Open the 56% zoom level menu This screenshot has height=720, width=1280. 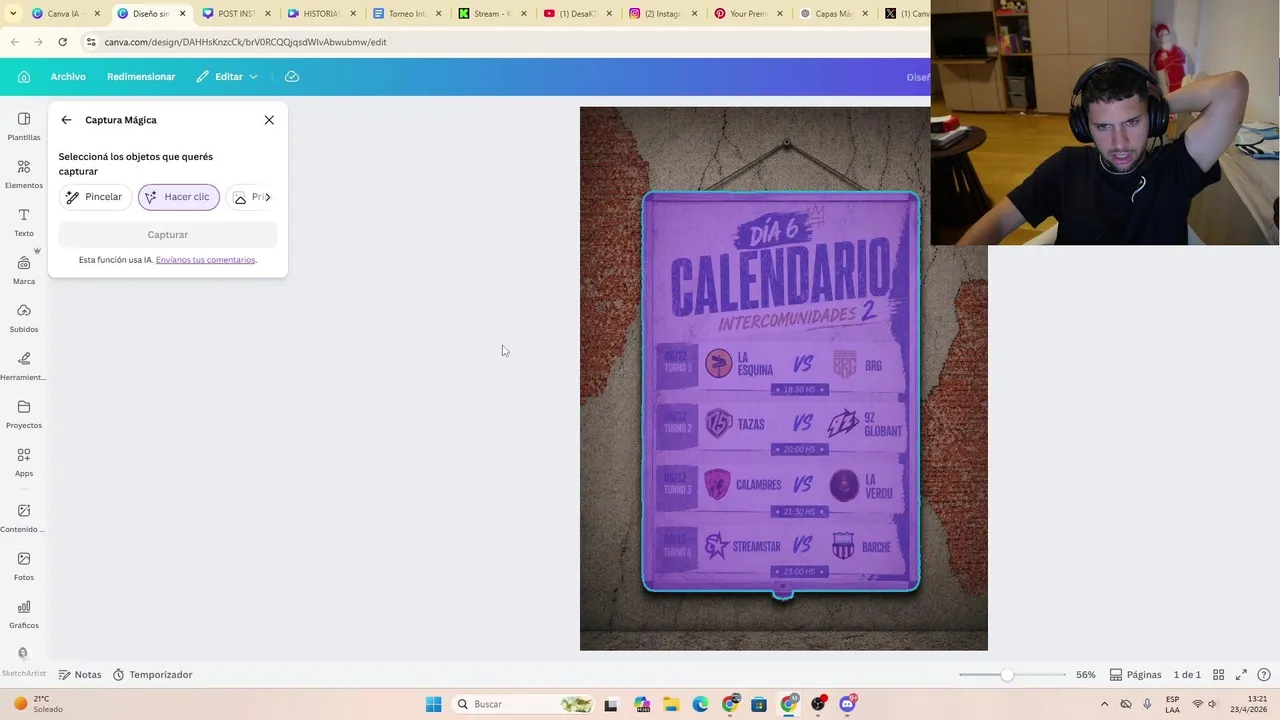tap(1086, 675)
